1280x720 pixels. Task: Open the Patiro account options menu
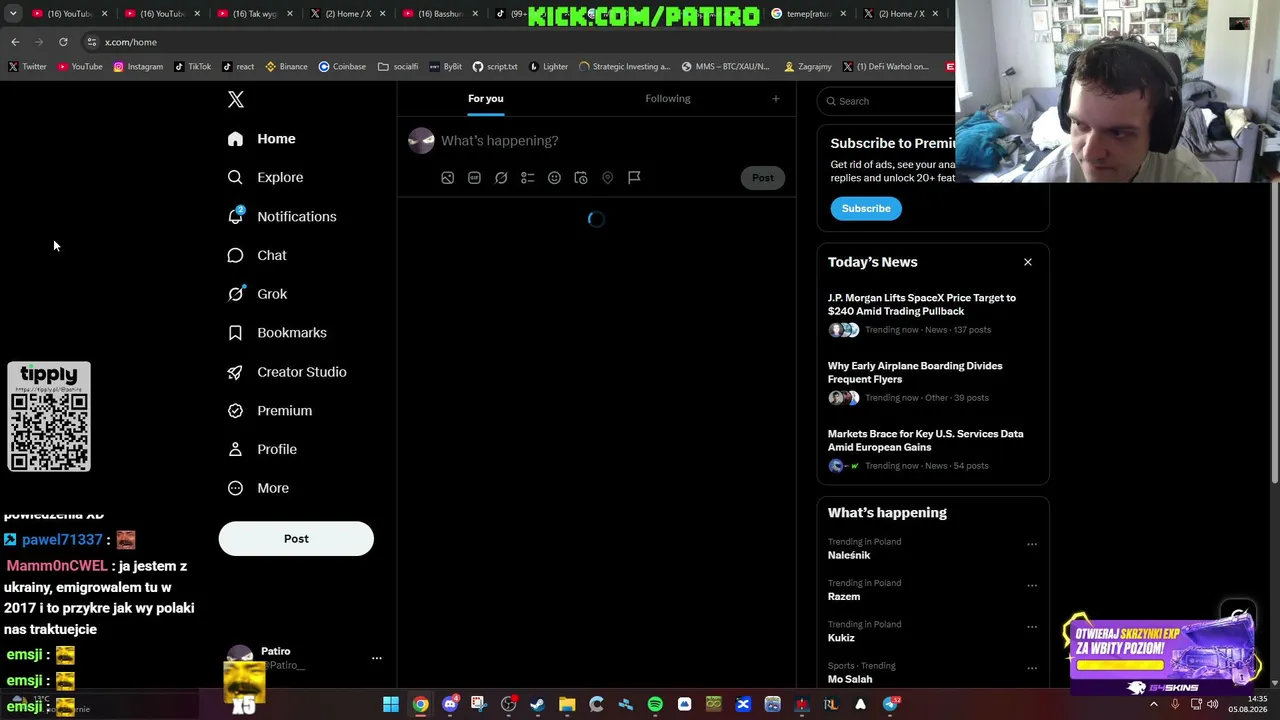coord(377,658)
